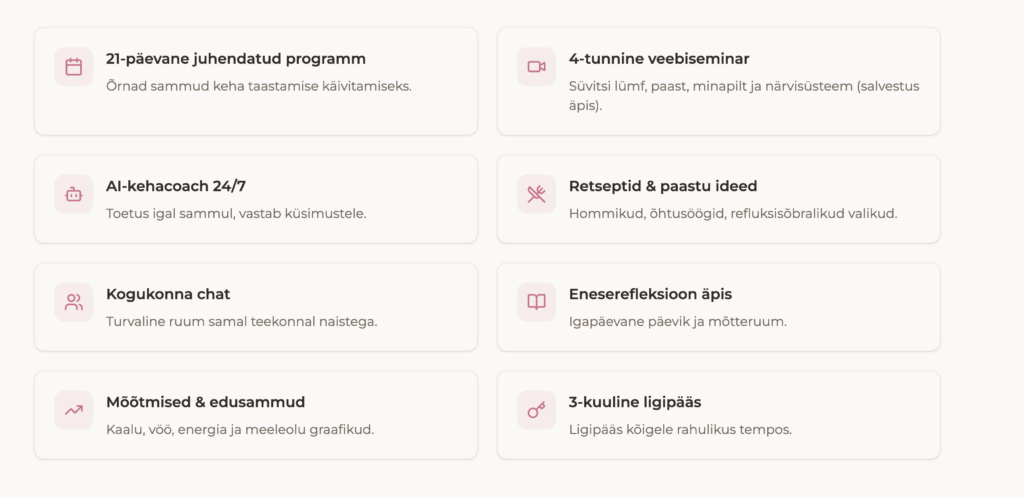Click the text "Igapäevane päevik ja mõtteruum"
The image size is (1024, 498).
pos(678,321)
